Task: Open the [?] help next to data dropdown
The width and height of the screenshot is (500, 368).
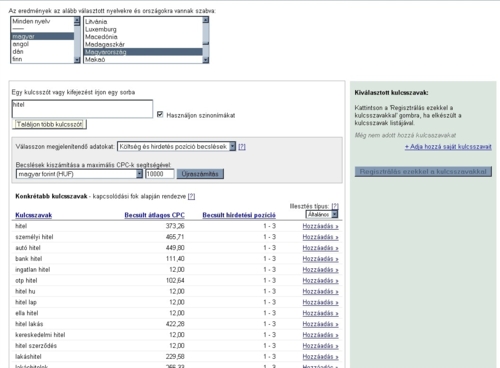Action: (242, 147)
